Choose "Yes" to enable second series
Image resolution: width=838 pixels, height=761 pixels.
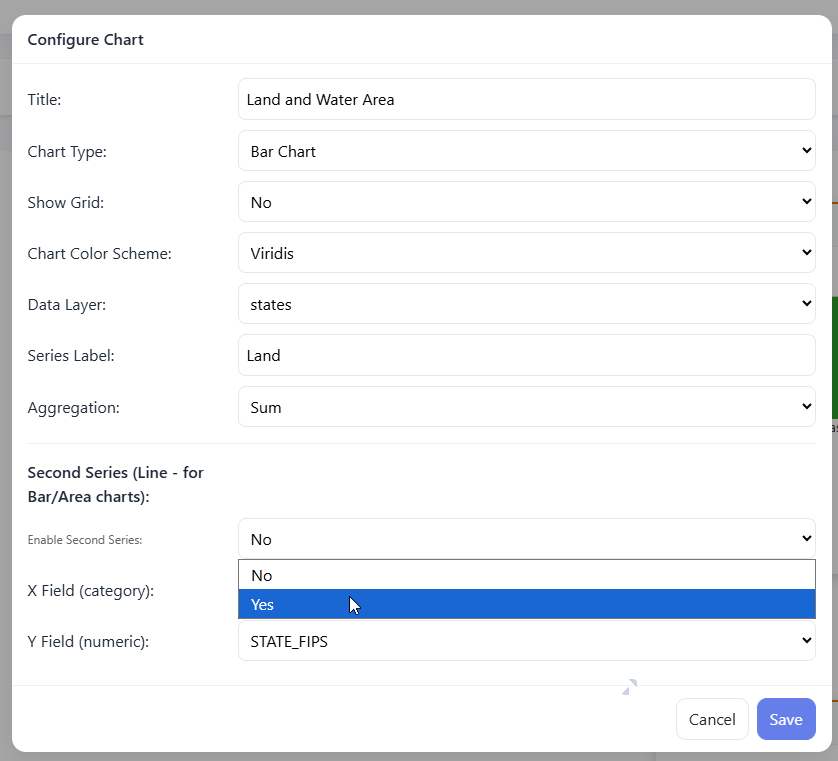click(x=527, y=604)
